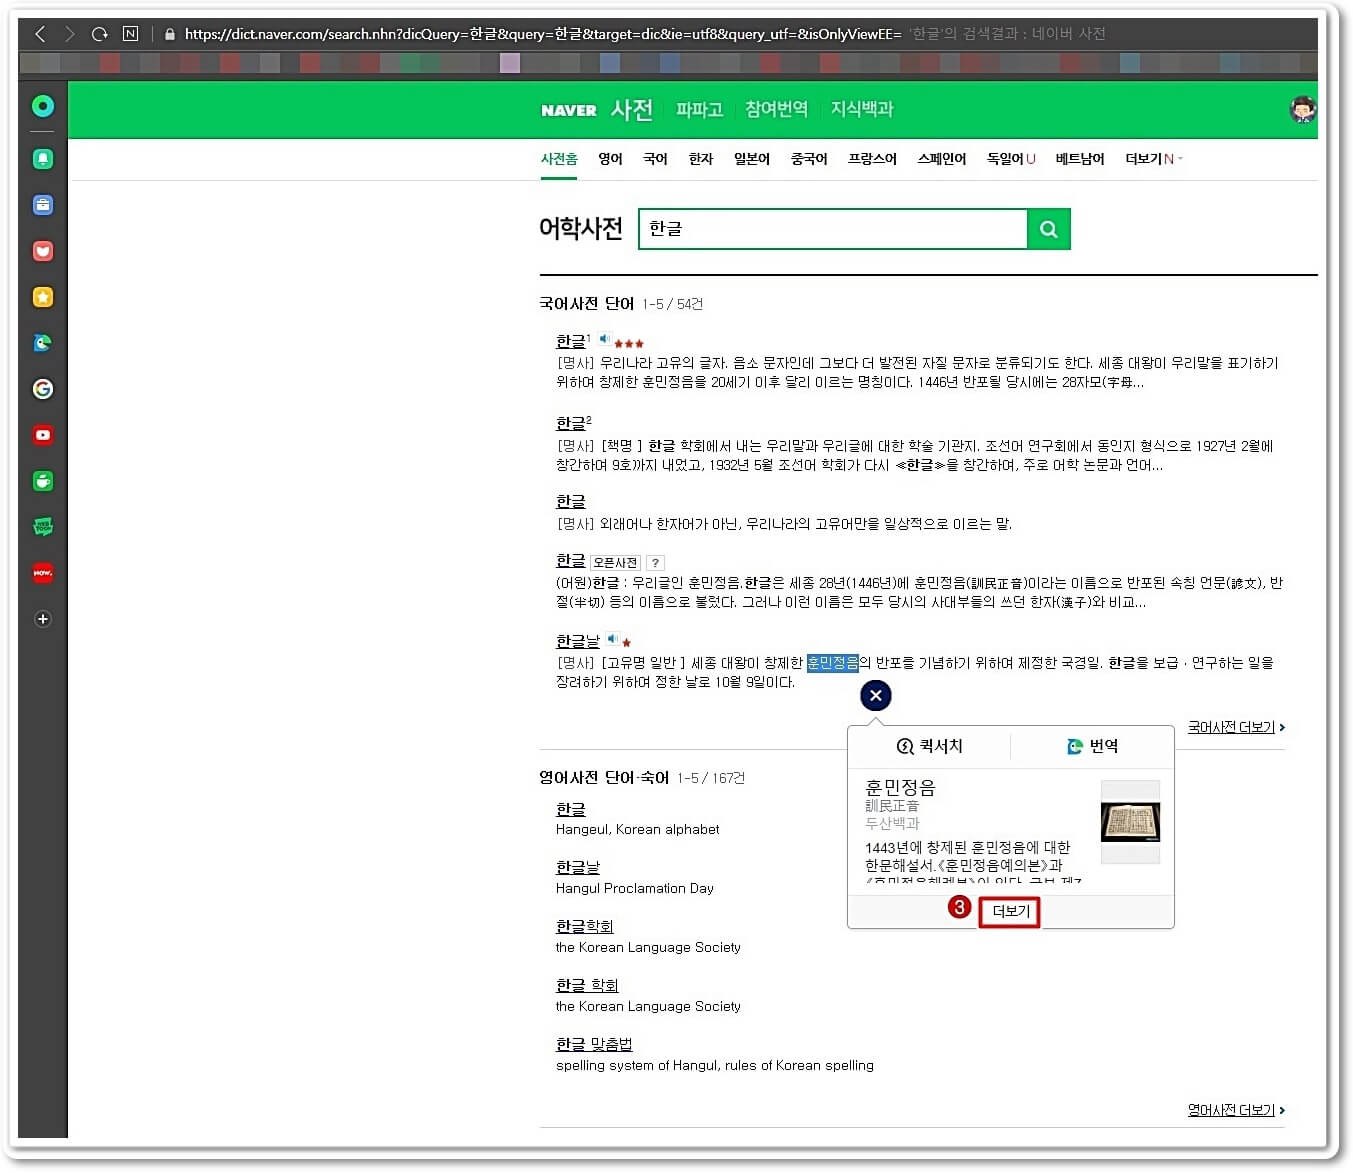Open the 한글 맞춤법 entry
The height and width of the screenshot is (1173, 1353).
[x=594, y=1044]
